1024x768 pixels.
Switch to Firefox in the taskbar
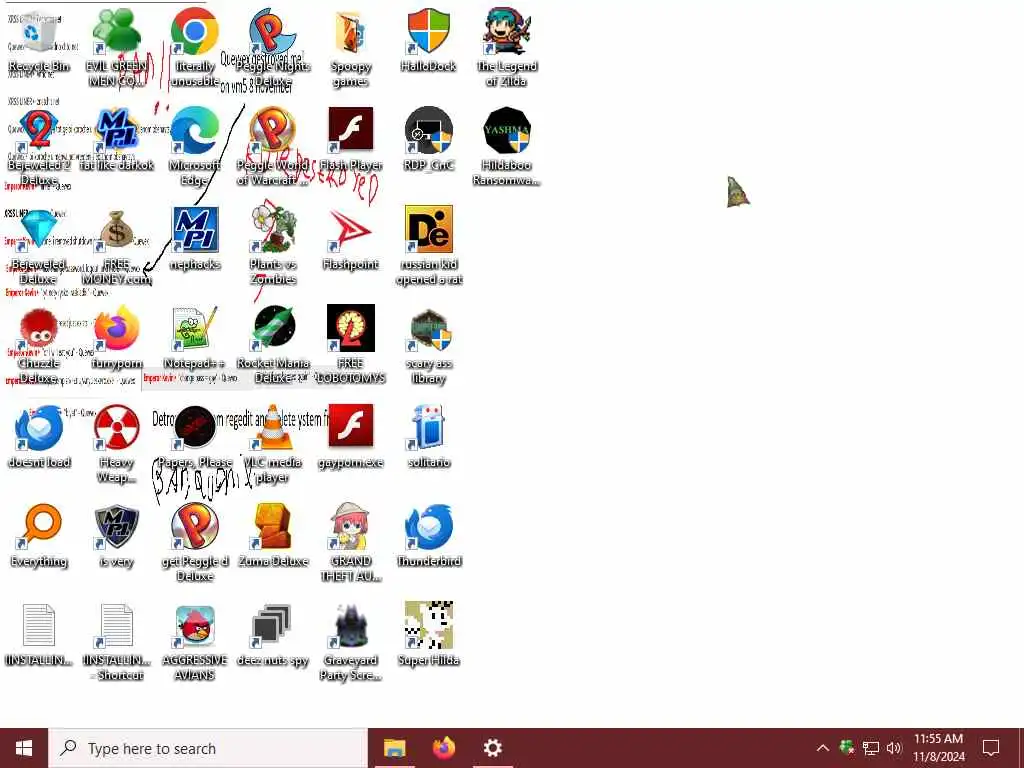click(444, 748)
